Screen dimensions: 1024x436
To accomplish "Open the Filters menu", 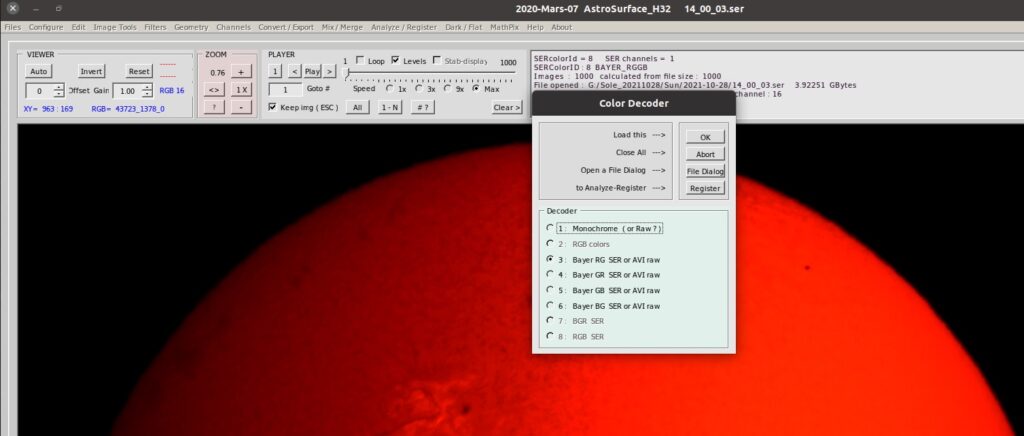I will click(155, 27).
